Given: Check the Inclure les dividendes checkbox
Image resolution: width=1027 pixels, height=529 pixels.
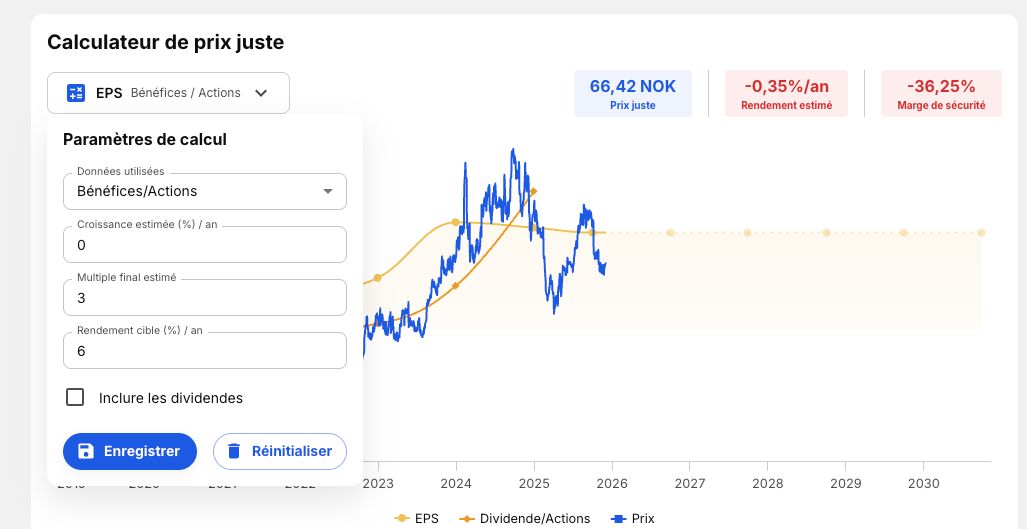Looking at the screenshot, I should point(75,397).
